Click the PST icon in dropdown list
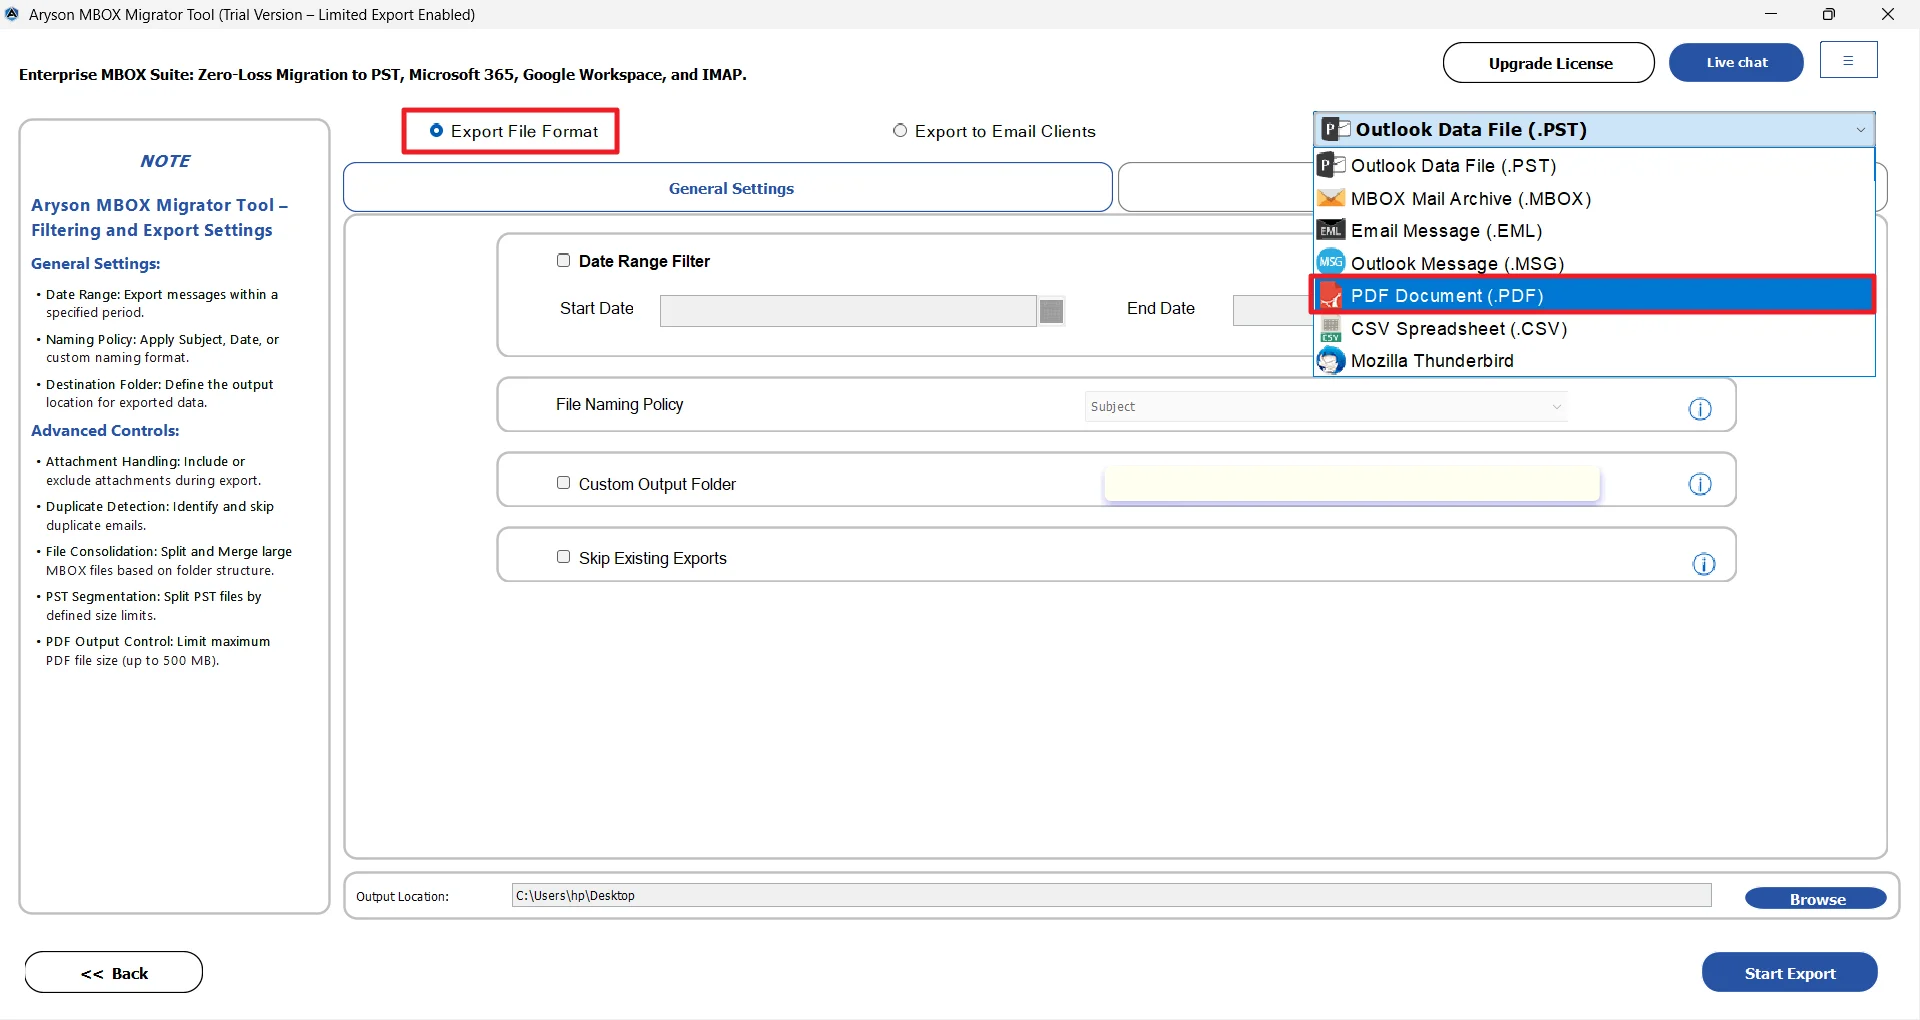Viewport: 1920px width, 1020px height. pyautogui.click(x=1331, y=165)
